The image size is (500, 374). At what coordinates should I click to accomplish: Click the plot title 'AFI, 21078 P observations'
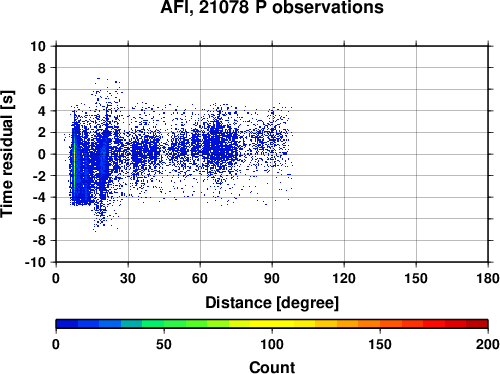pyautogui.click(x=272, y=7)
